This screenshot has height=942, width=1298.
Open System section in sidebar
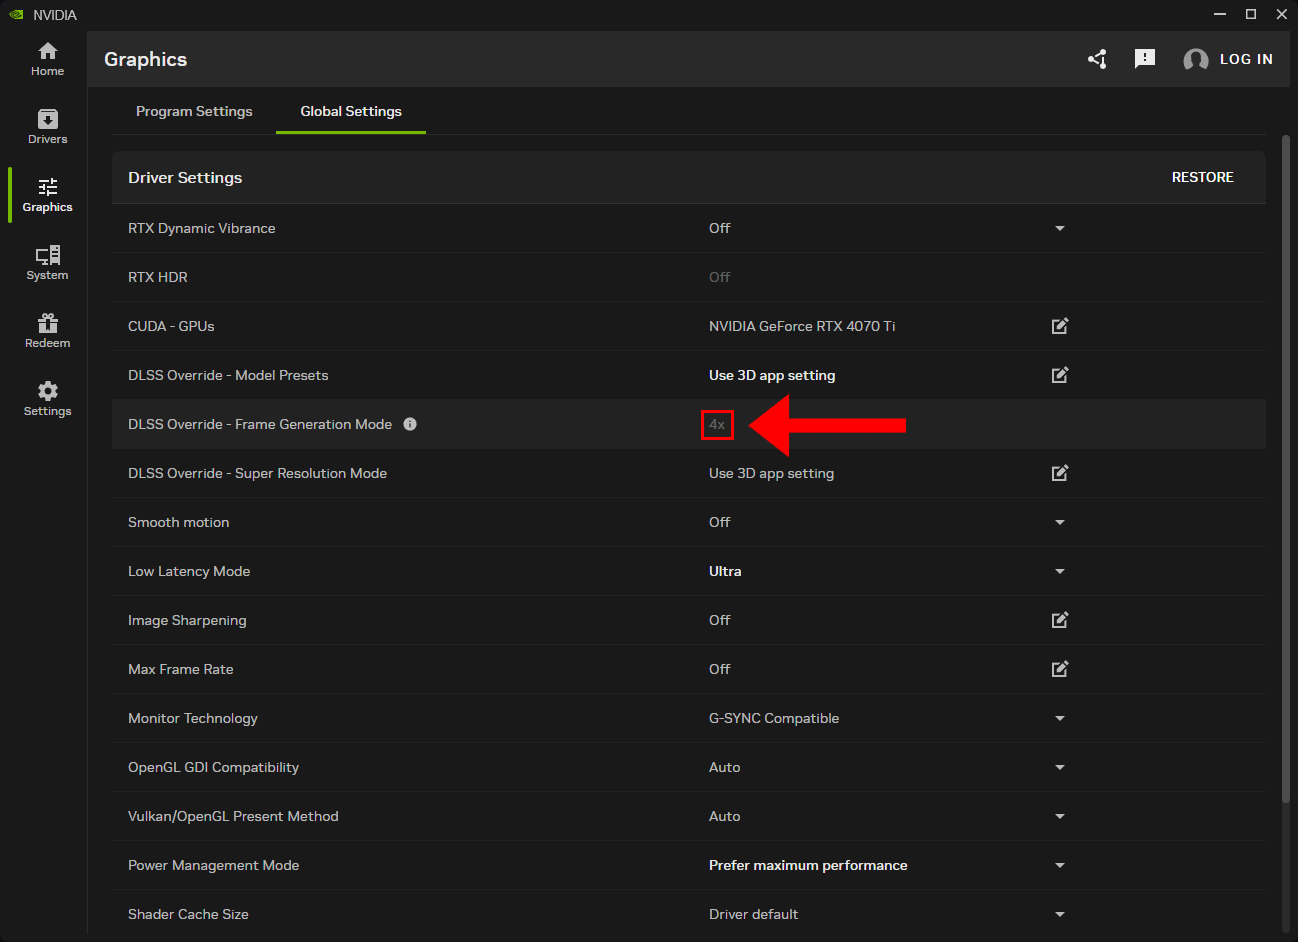[47, 263]
